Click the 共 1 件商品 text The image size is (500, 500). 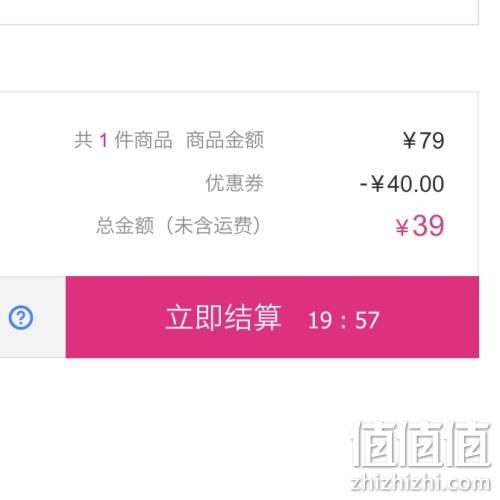tap(123, 140)
